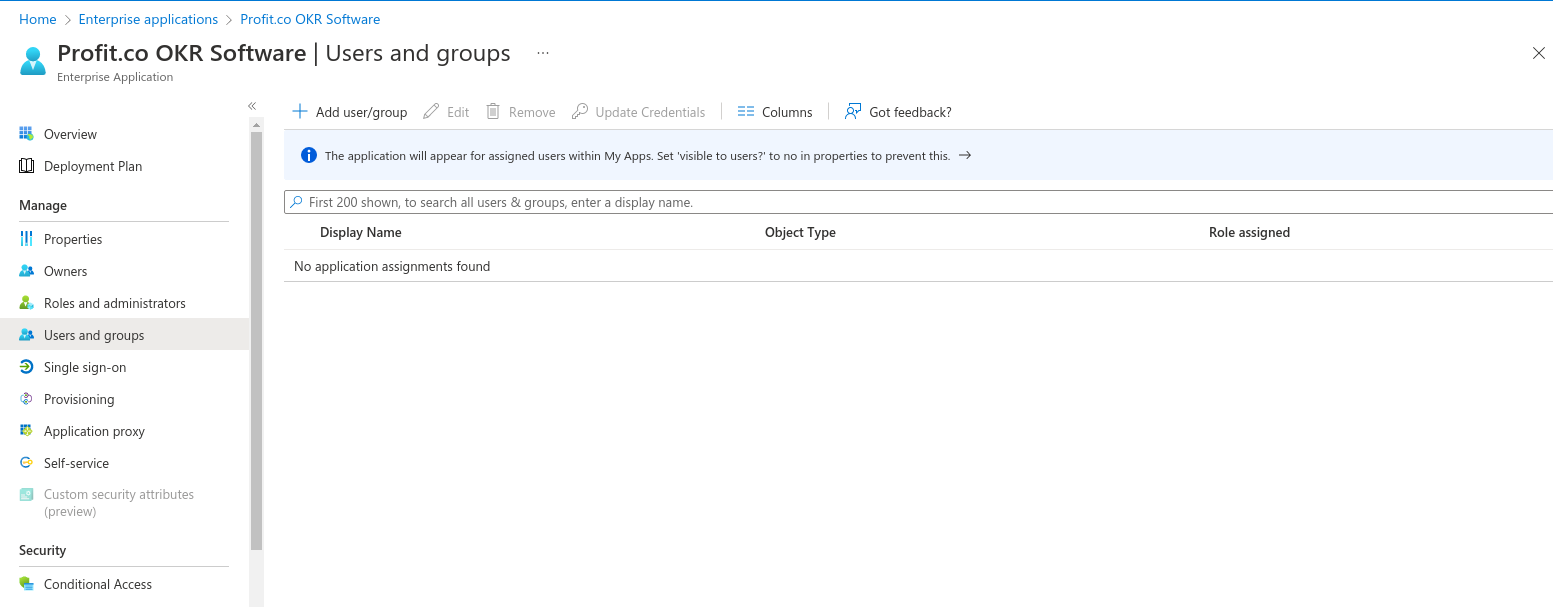Click the Columns layout icon
This screenshot has height=607, width=1553.
[745, 112]
